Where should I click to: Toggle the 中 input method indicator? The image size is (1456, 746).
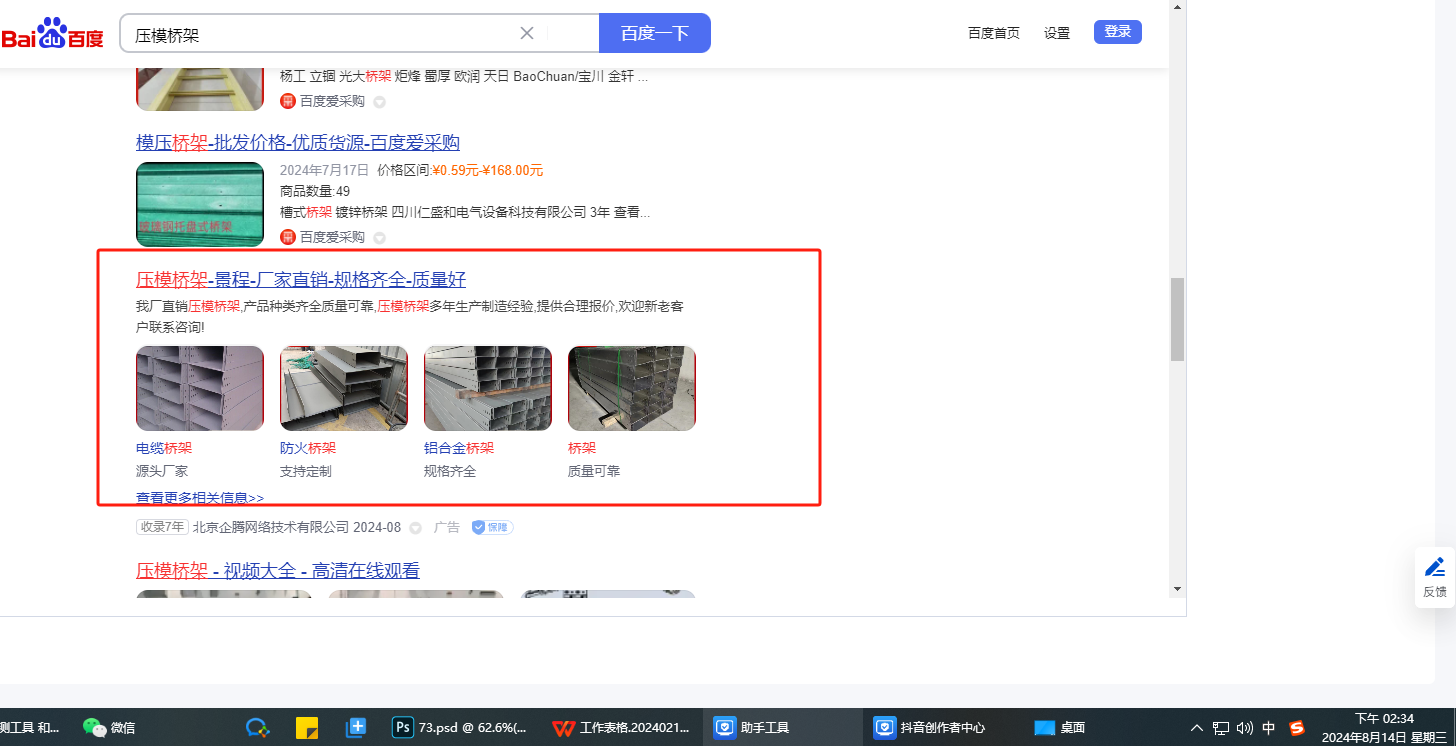1269,728
